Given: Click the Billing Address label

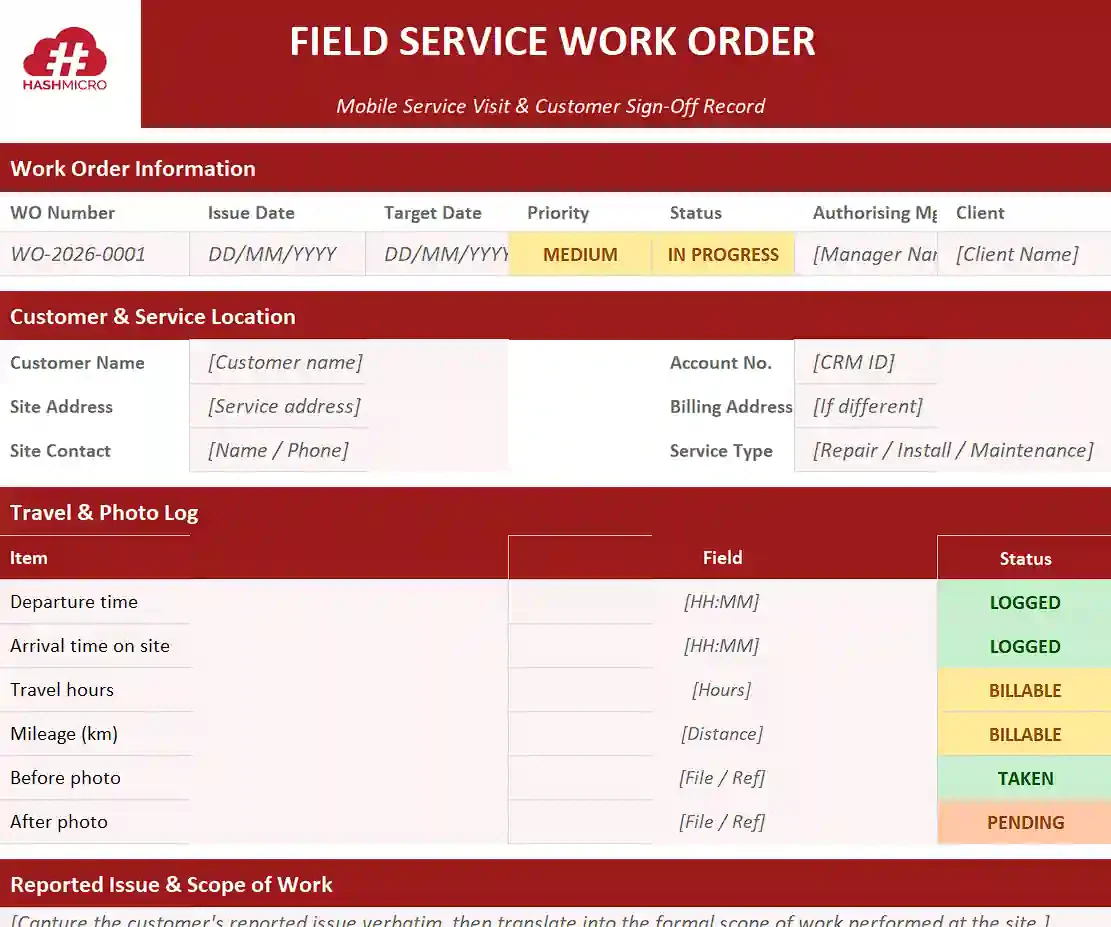Looking at the screenshot, I should coord(731,406).
